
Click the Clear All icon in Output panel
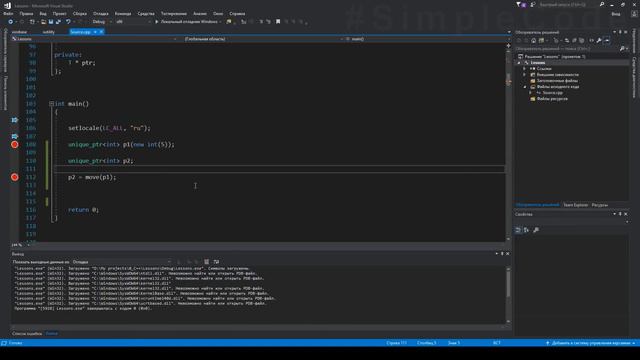click(207, 262)
